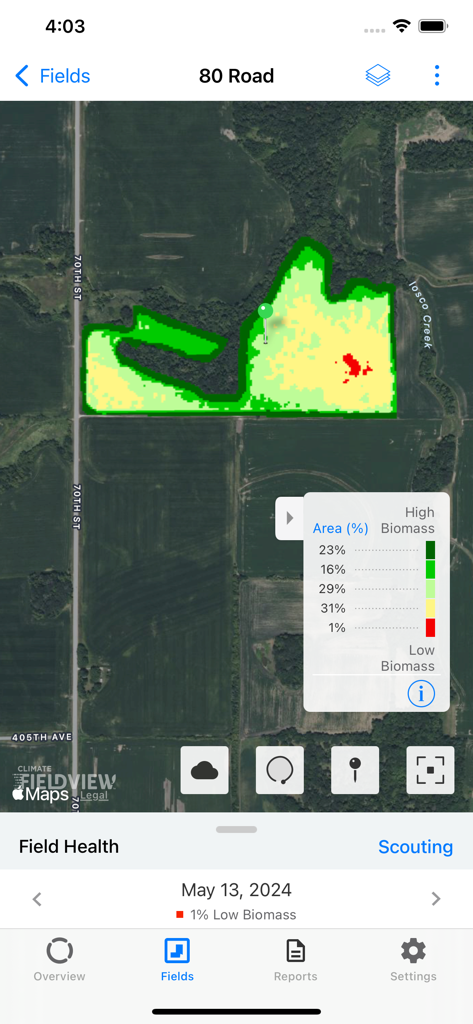The width and height of the screenshot is (473, 1024).
Task: Tap the Area (%) legend header
Action: [340, 528]
